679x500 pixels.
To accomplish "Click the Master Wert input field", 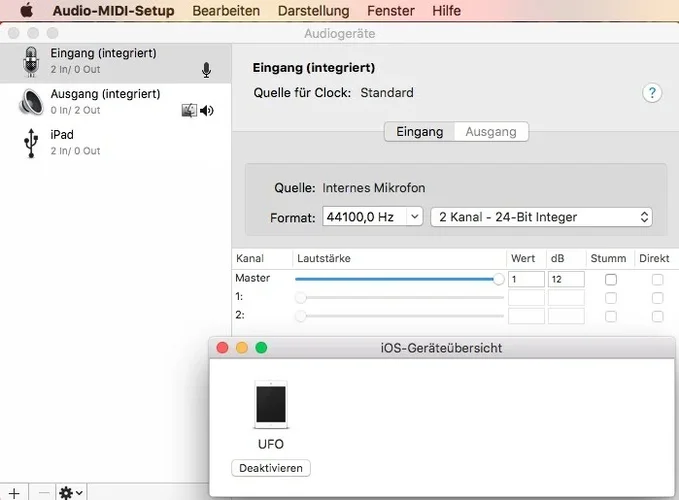I will click(x=526, y=279).
